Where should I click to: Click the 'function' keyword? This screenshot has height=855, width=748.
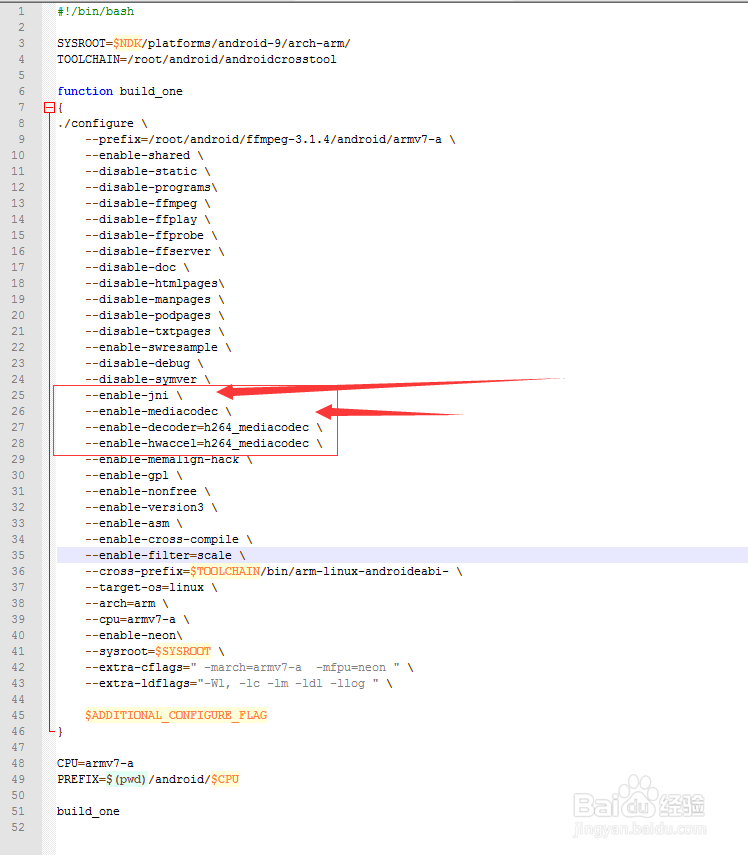point(85,91)
